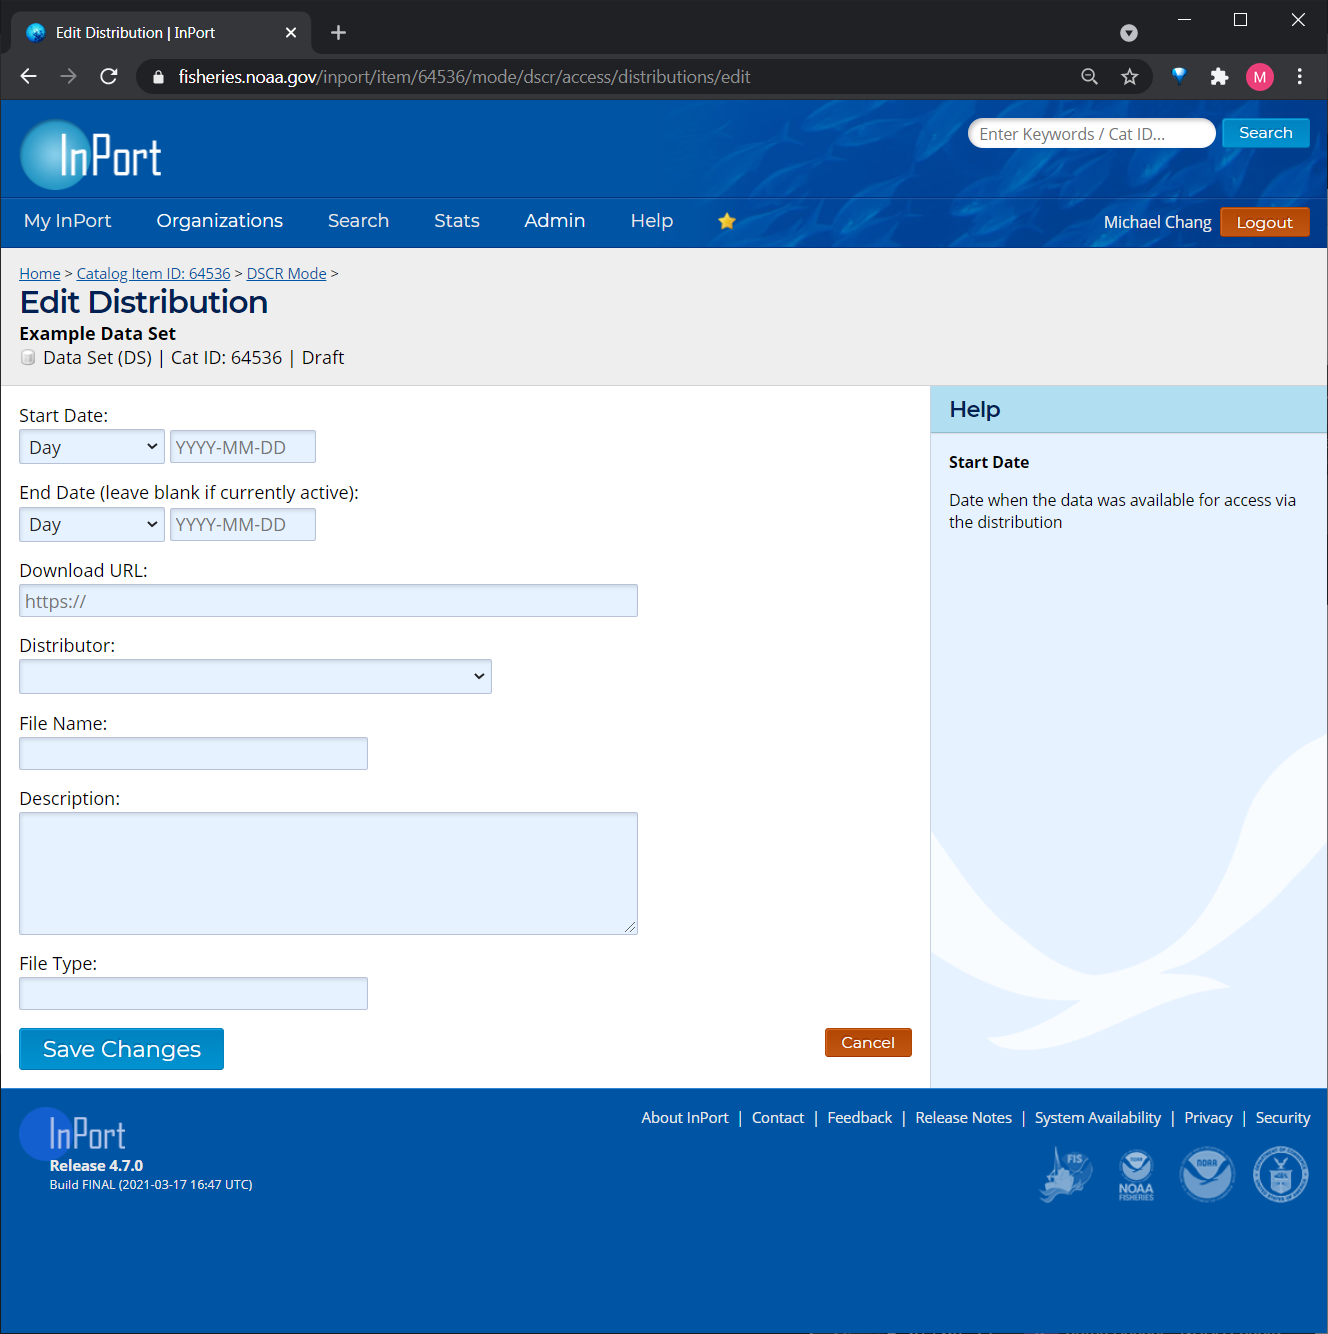Screen dimensions: 1328x1334
Task: Focus the Start Date YYYY-MM-DD field
Action: 243,447
